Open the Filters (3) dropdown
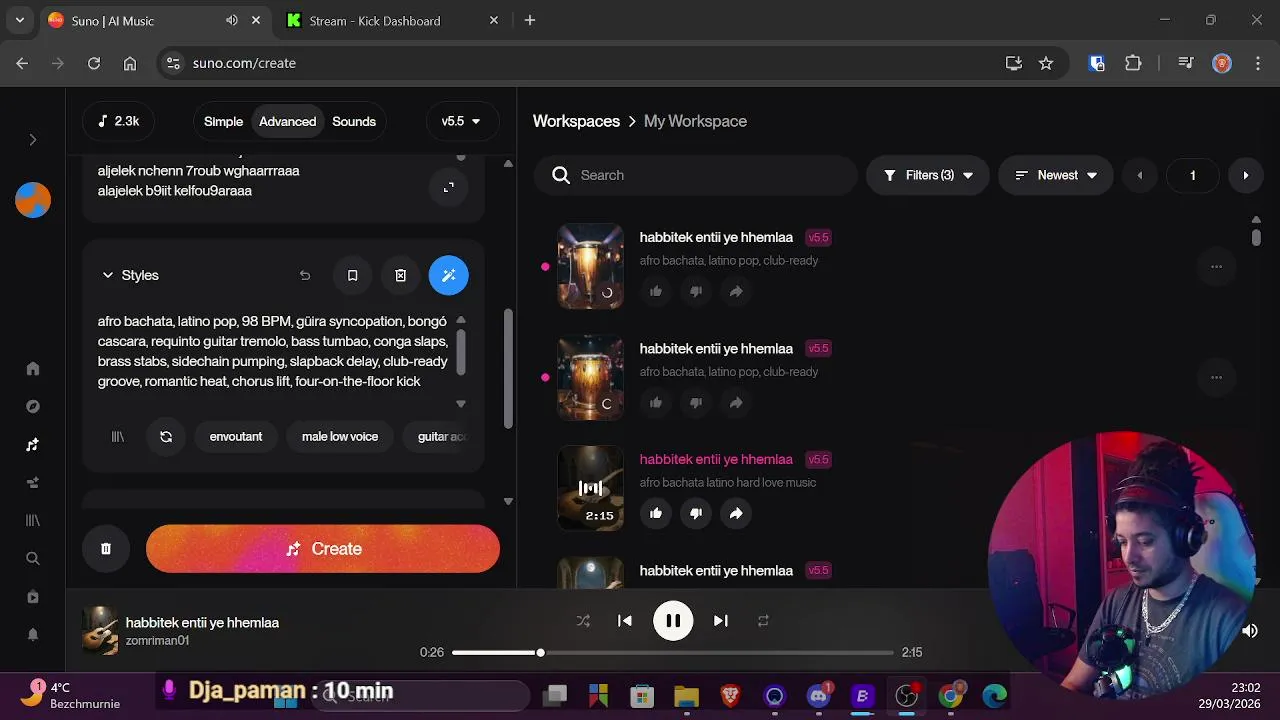 (x=928, y=175)
